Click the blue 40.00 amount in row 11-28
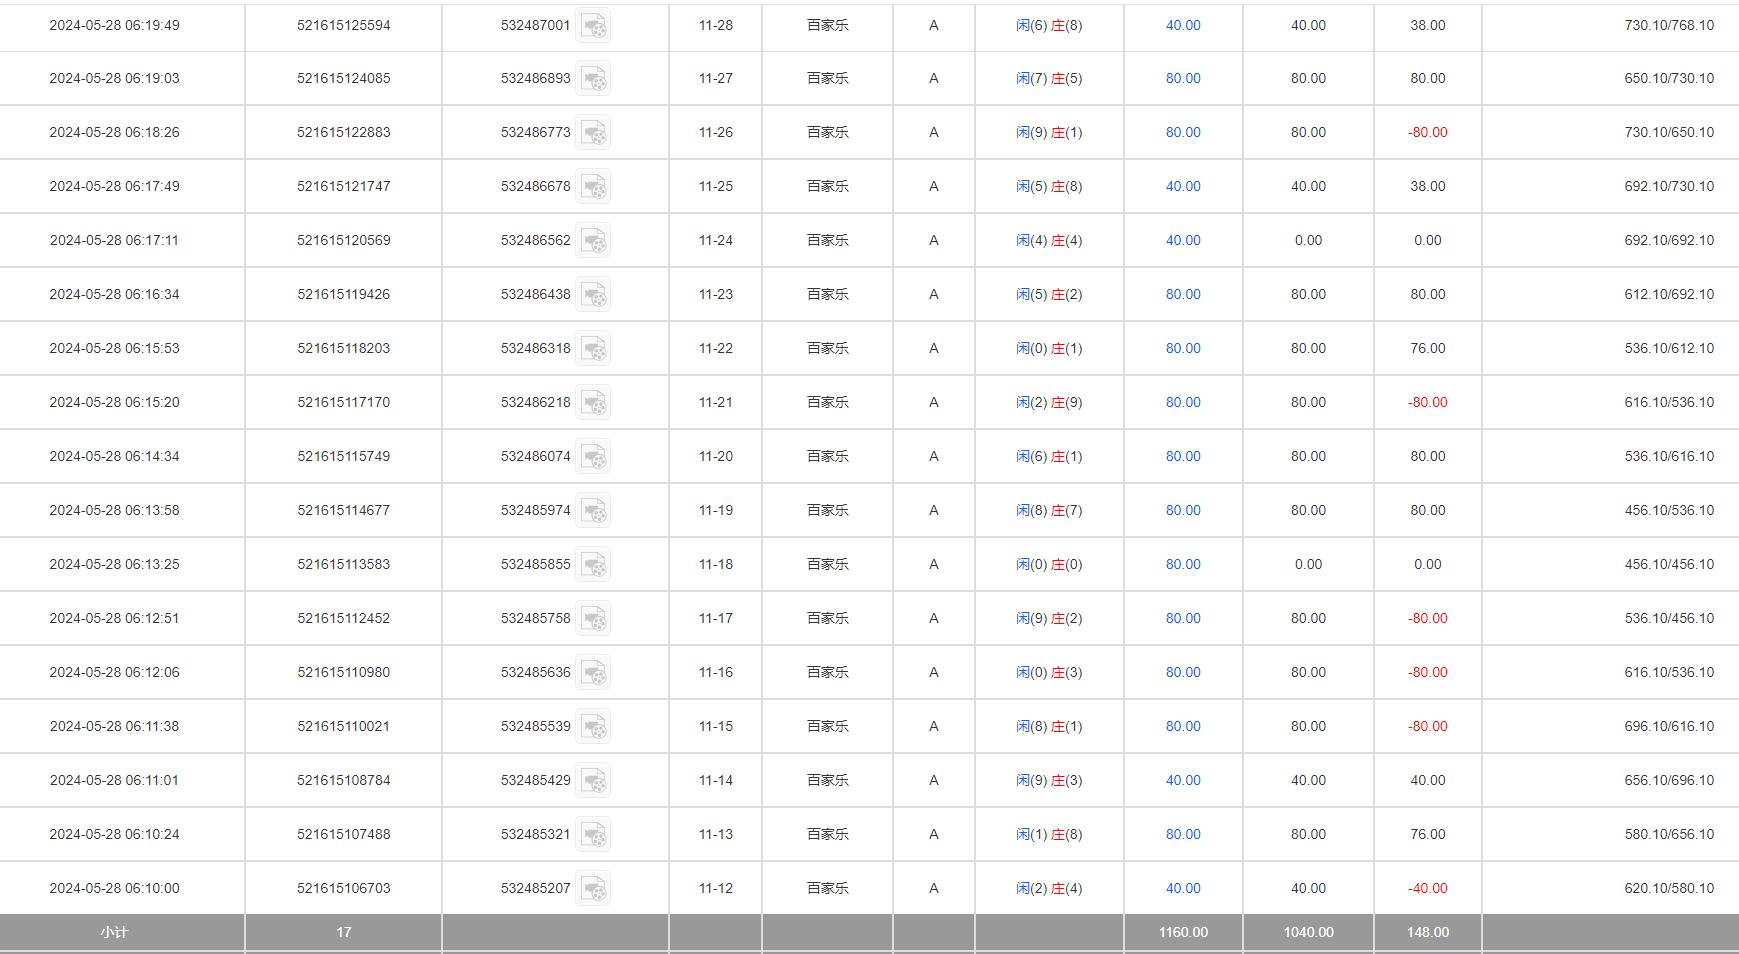This screenshot has width=1739, height=954. tap(1183, 25)
